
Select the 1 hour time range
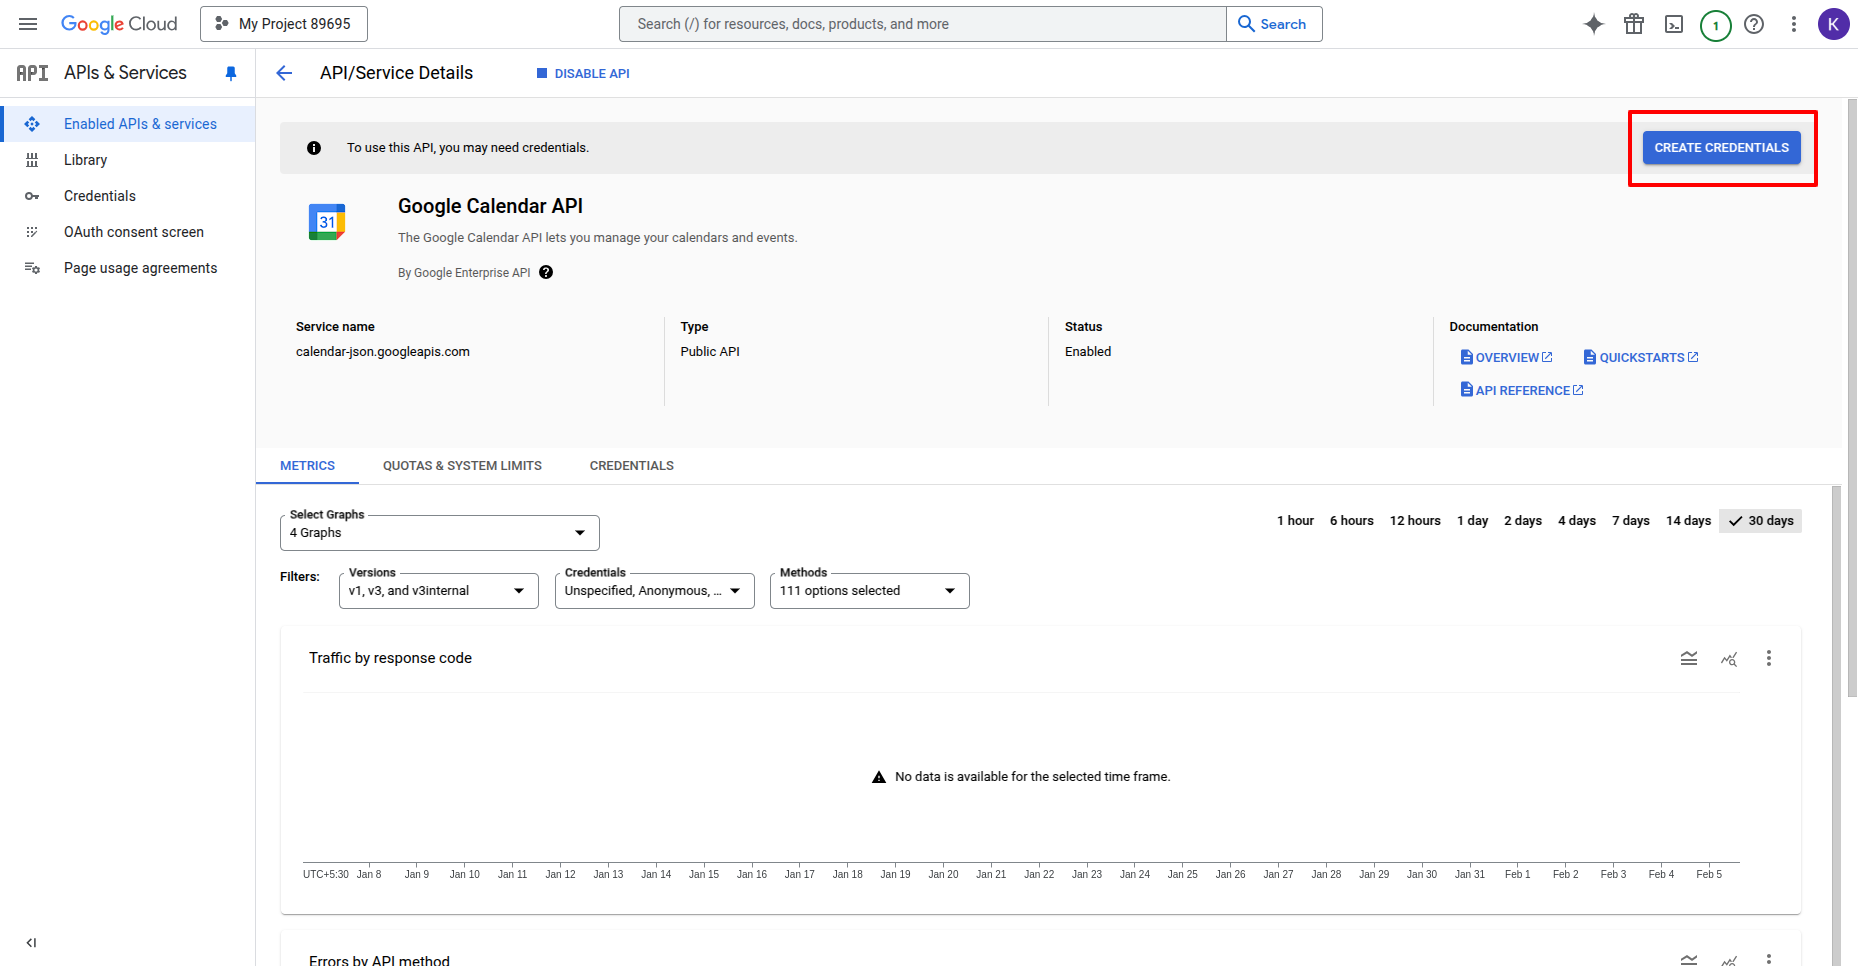point(1295,521)
